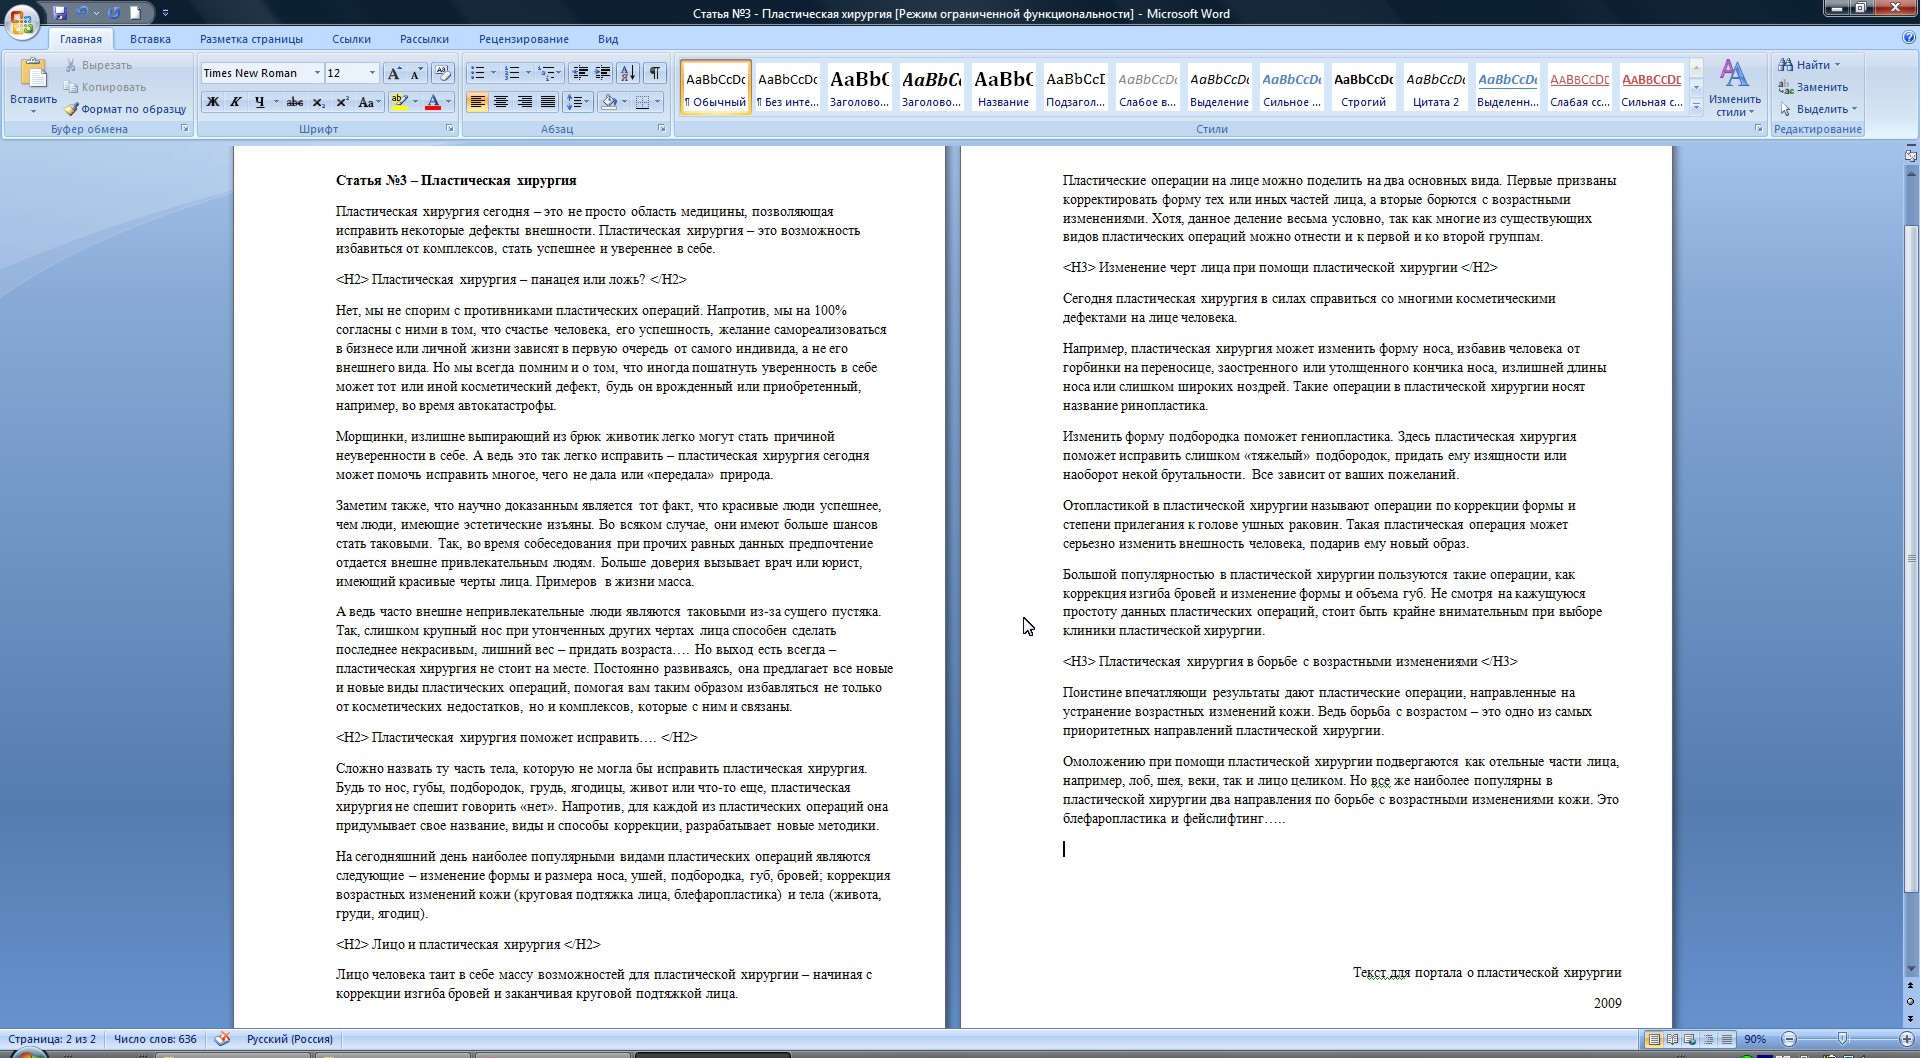
Task: Increase paragraph indent
Action: tap(602, 73)
